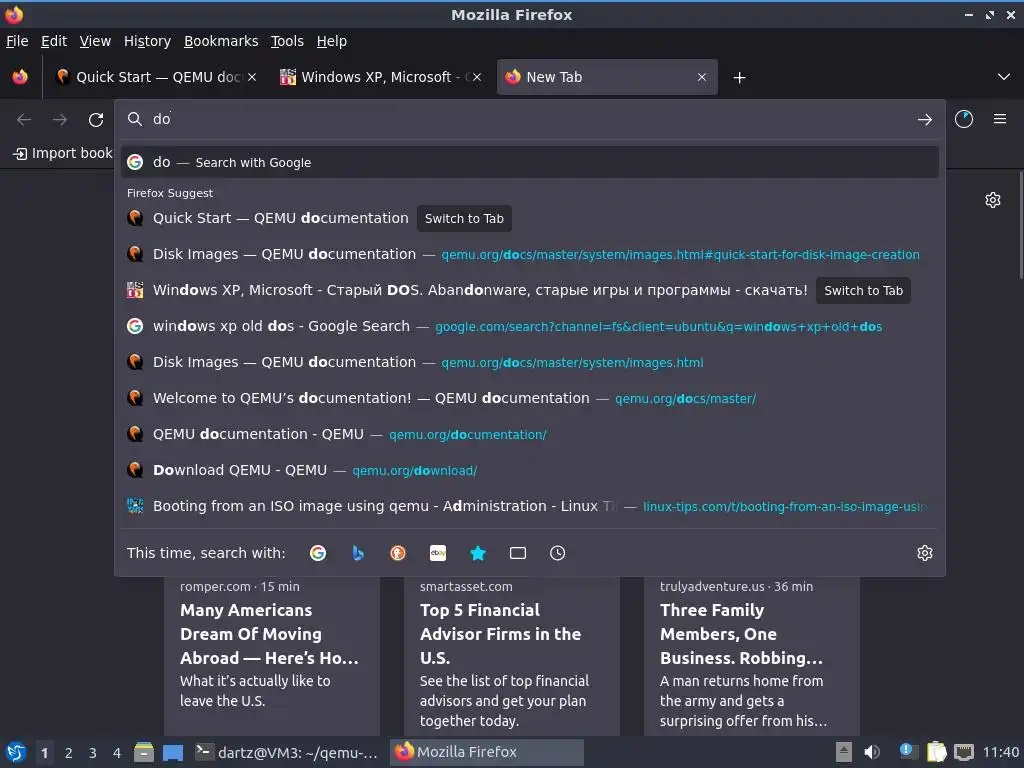
Task: Click the address bar text field
Action: (529, 119)
